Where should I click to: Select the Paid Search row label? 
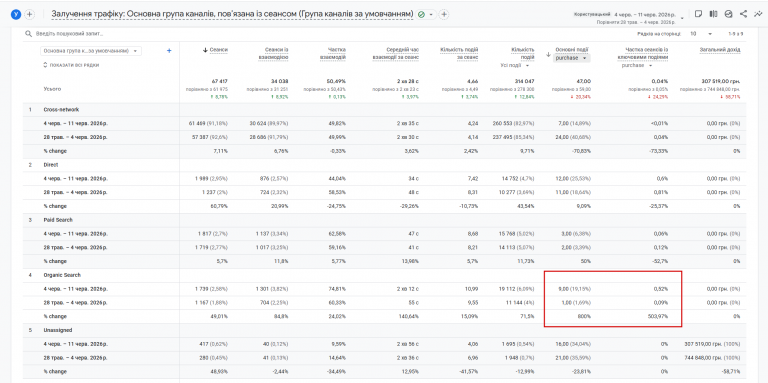coord(58,220)
